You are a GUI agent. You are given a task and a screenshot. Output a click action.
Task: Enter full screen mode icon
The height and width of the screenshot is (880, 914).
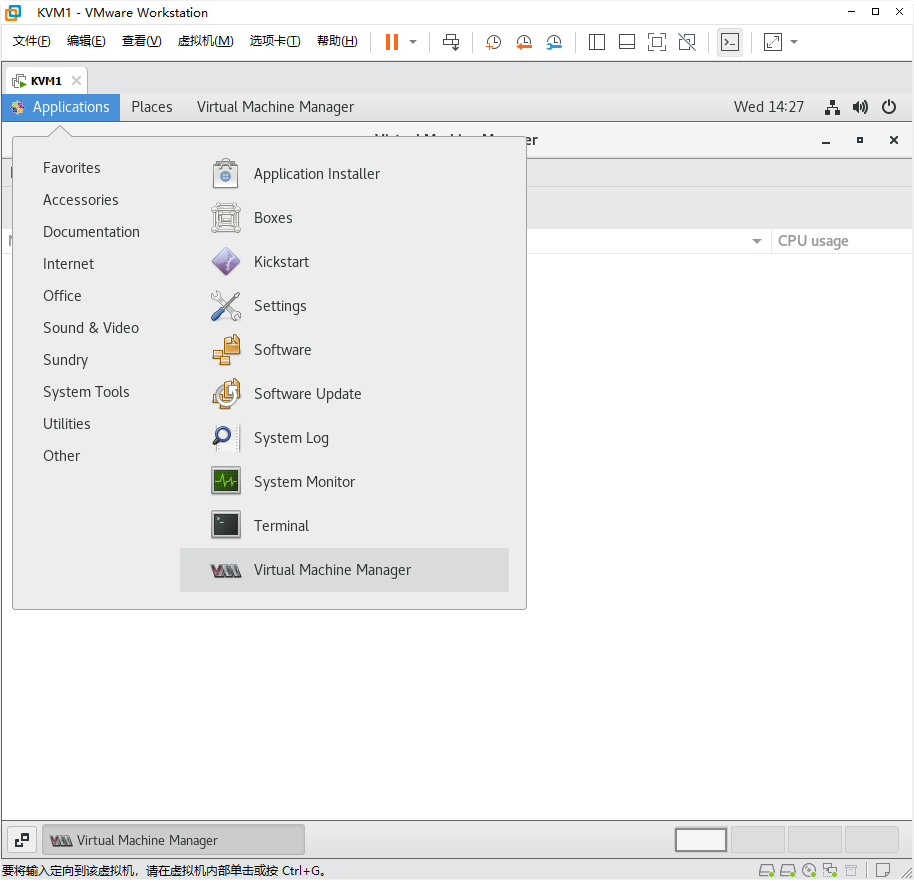(x=657, y=42)
